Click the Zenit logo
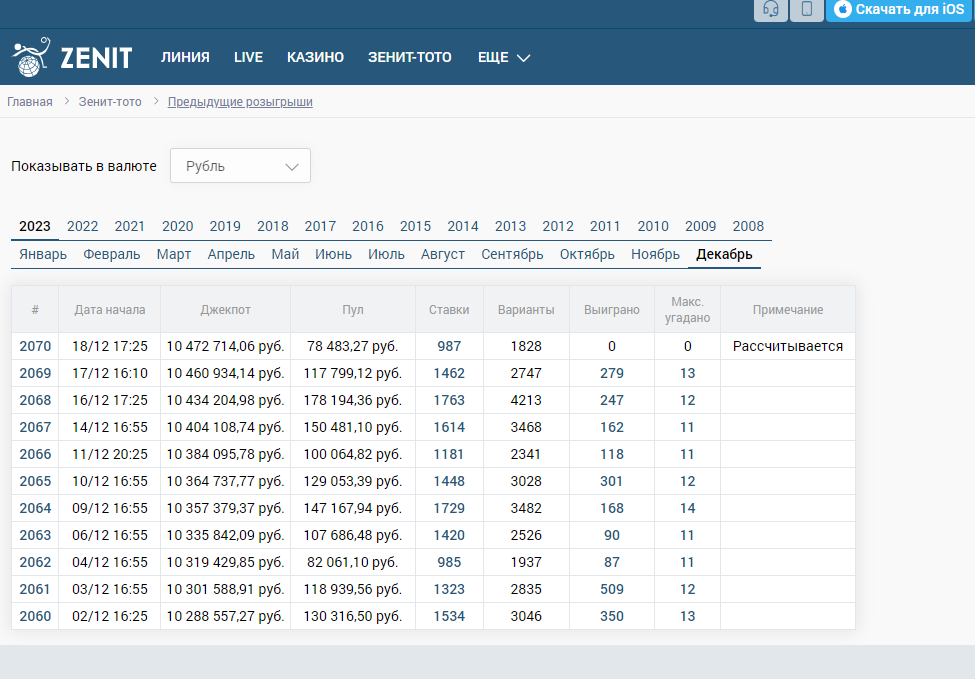 [x=72, y=57]
